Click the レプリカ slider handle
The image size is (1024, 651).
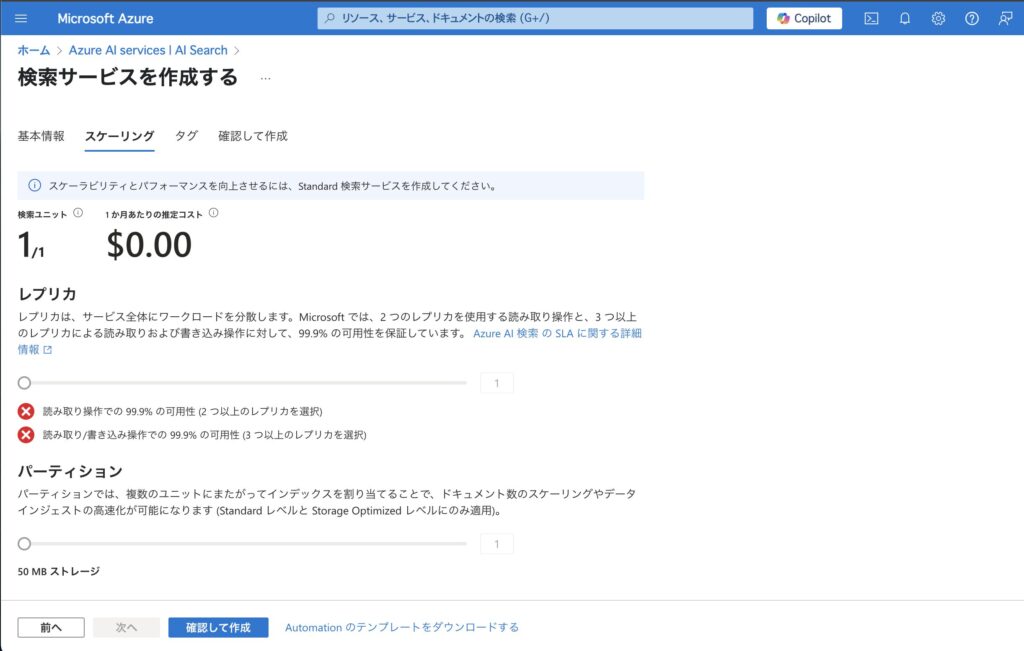(24, 383)
